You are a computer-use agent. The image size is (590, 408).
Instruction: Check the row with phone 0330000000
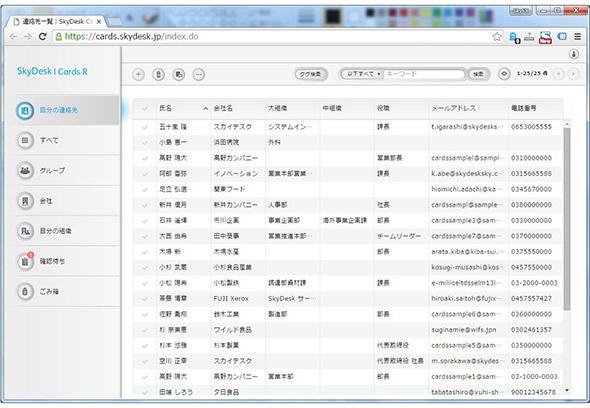pyautogui.click(x=144, y=221)
